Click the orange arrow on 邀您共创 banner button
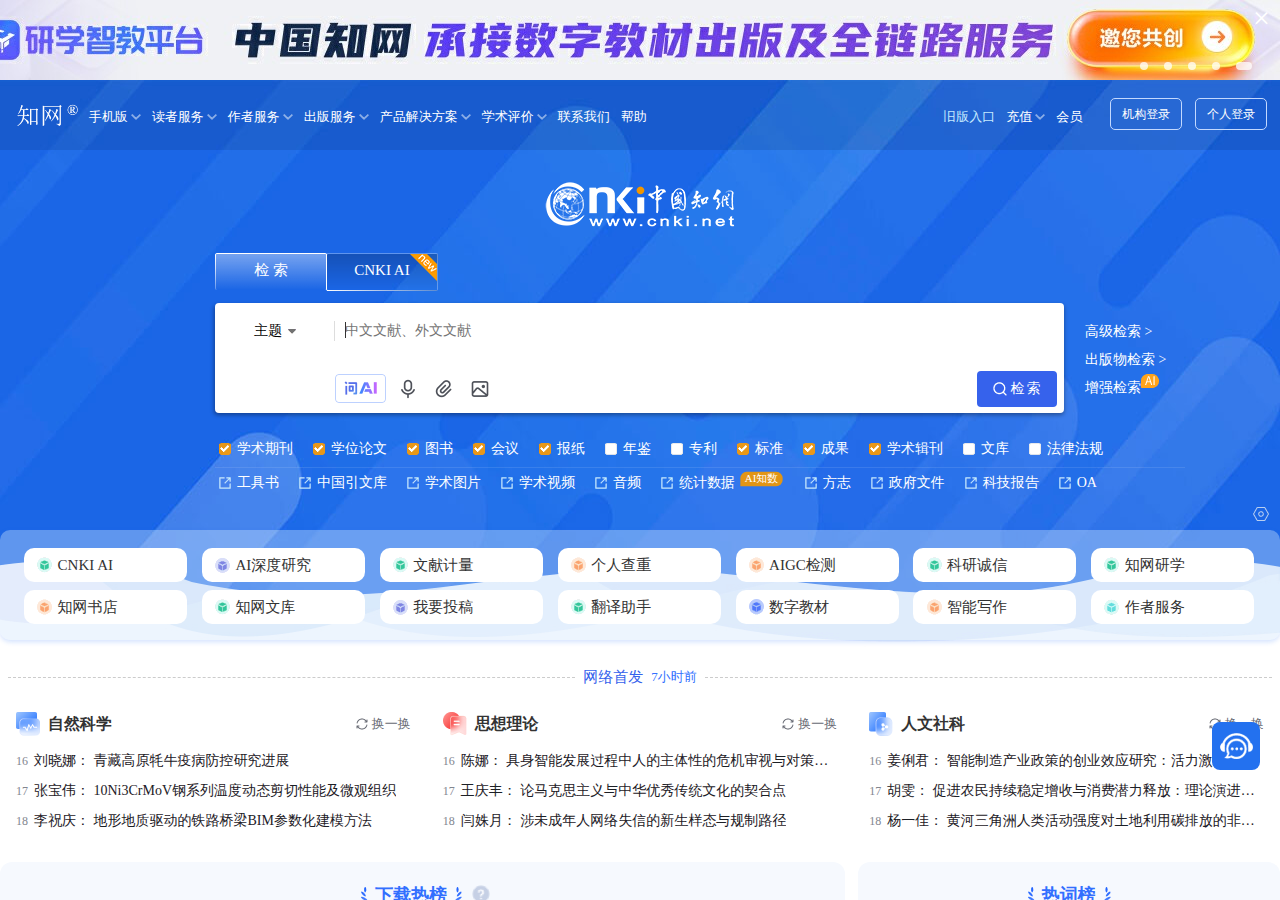 [1216, 38]
